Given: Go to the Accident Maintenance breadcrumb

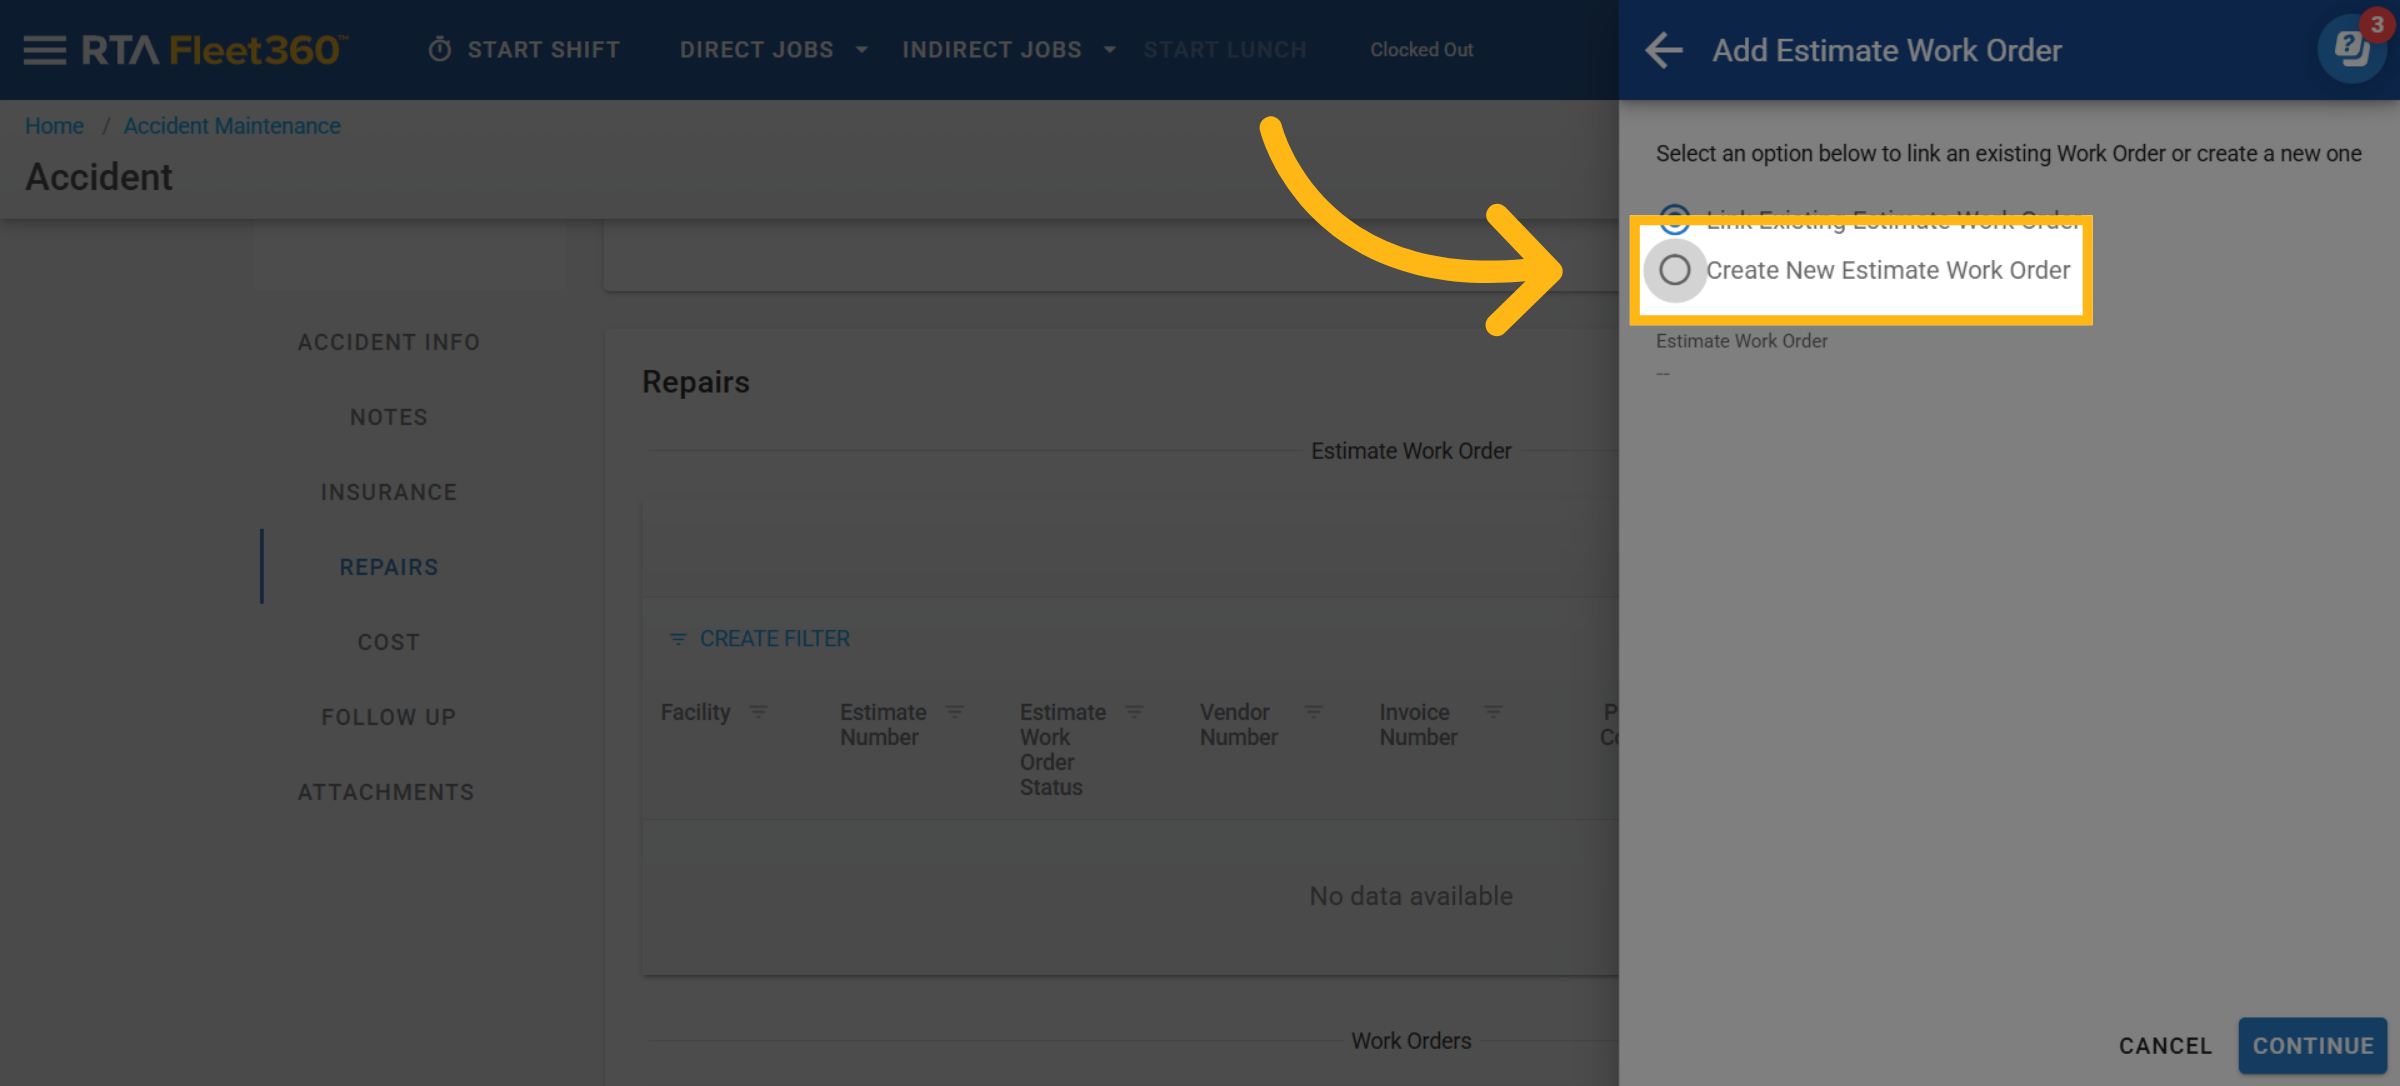Looking at the screenshot, I should coord(232,126).
